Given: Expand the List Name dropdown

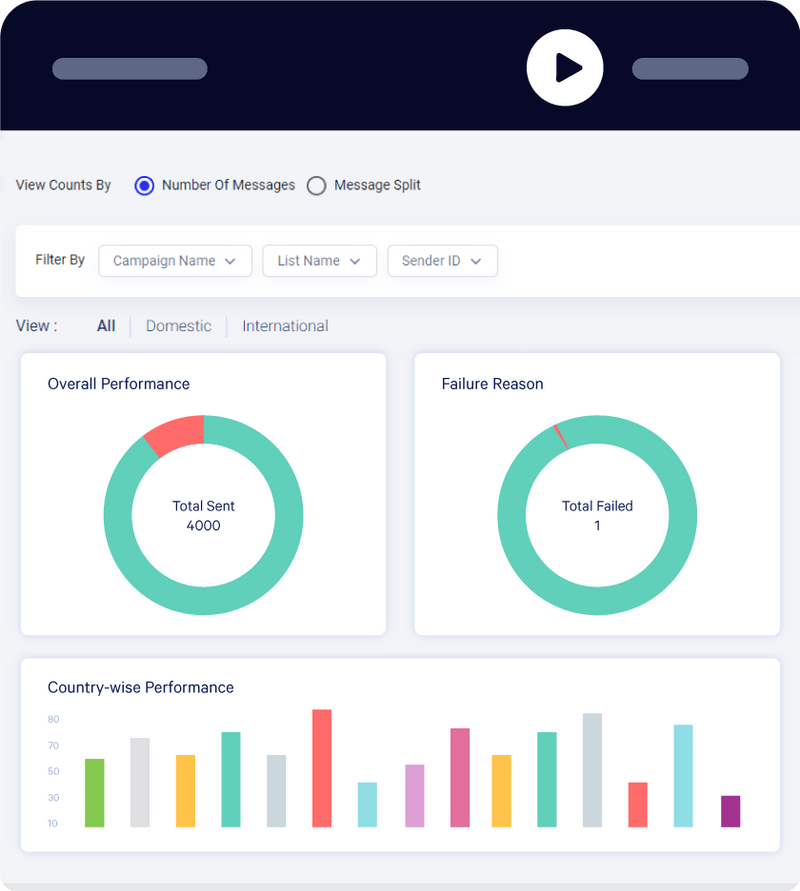Looking at the screenshot, I should pyautogui.click(x=319, y=260).
